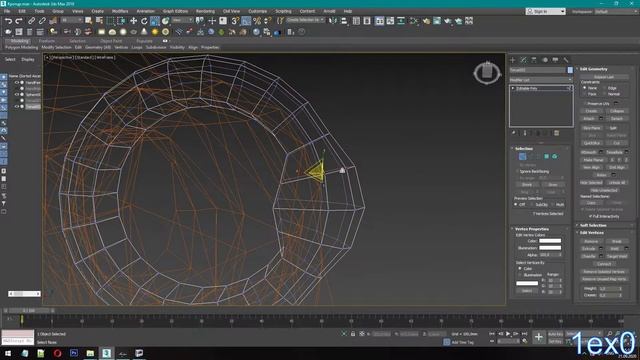The height and width of the screenshot is (360, 640).
Task: Click the Mirror tool icon
Action: point(333,20)
